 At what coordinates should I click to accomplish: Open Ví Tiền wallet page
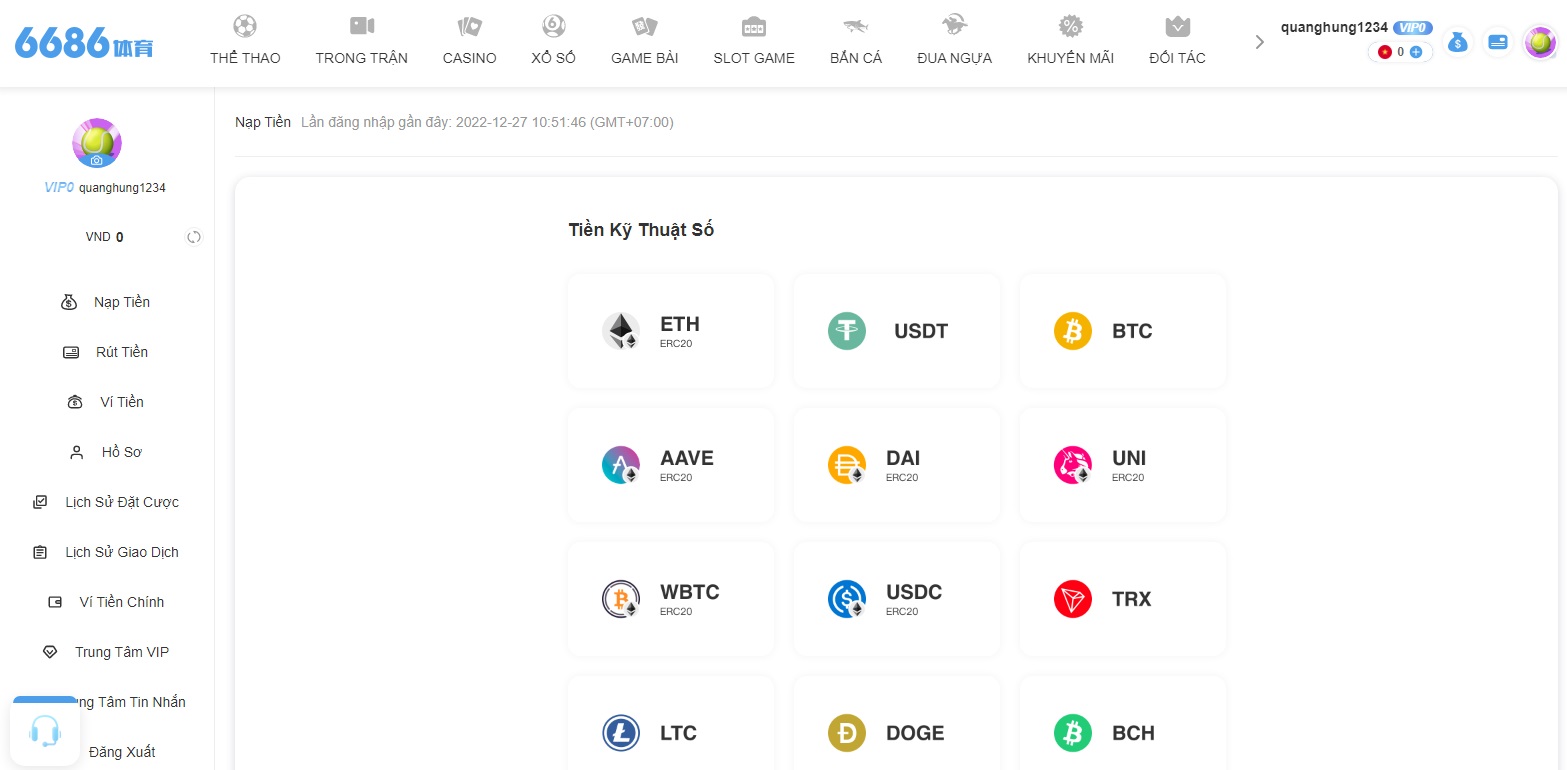coord(106,402)
